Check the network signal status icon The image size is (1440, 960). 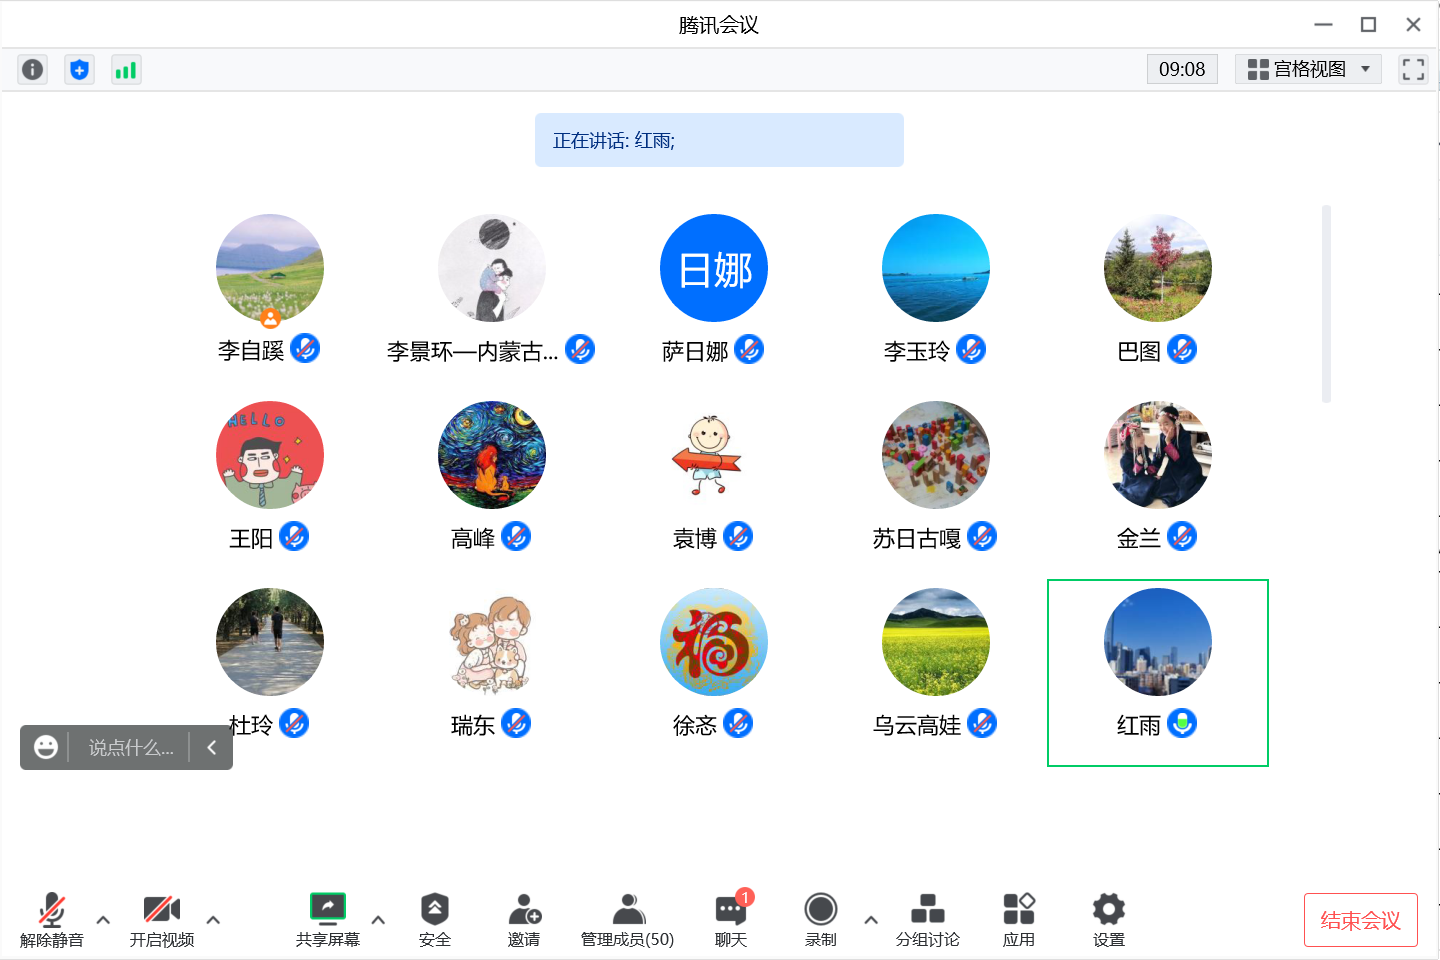(x=125, y=69)
